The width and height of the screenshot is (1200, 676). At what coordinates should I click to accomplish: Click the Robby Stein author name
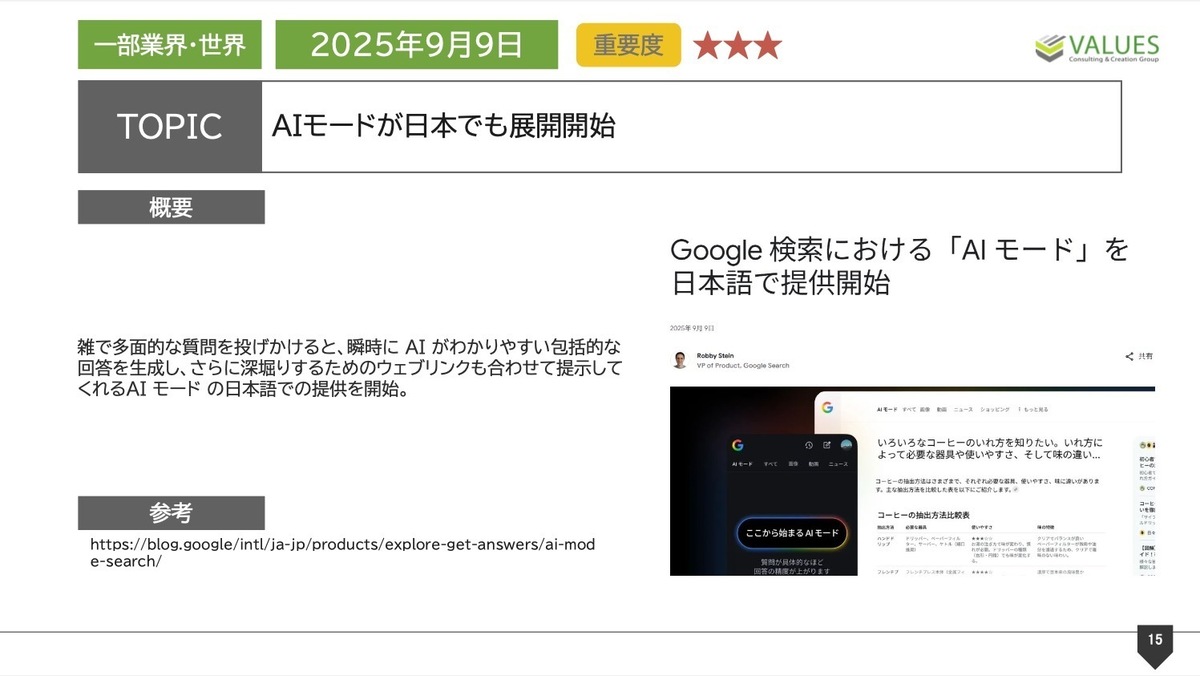pyautogui.click(x=715, y=355)
